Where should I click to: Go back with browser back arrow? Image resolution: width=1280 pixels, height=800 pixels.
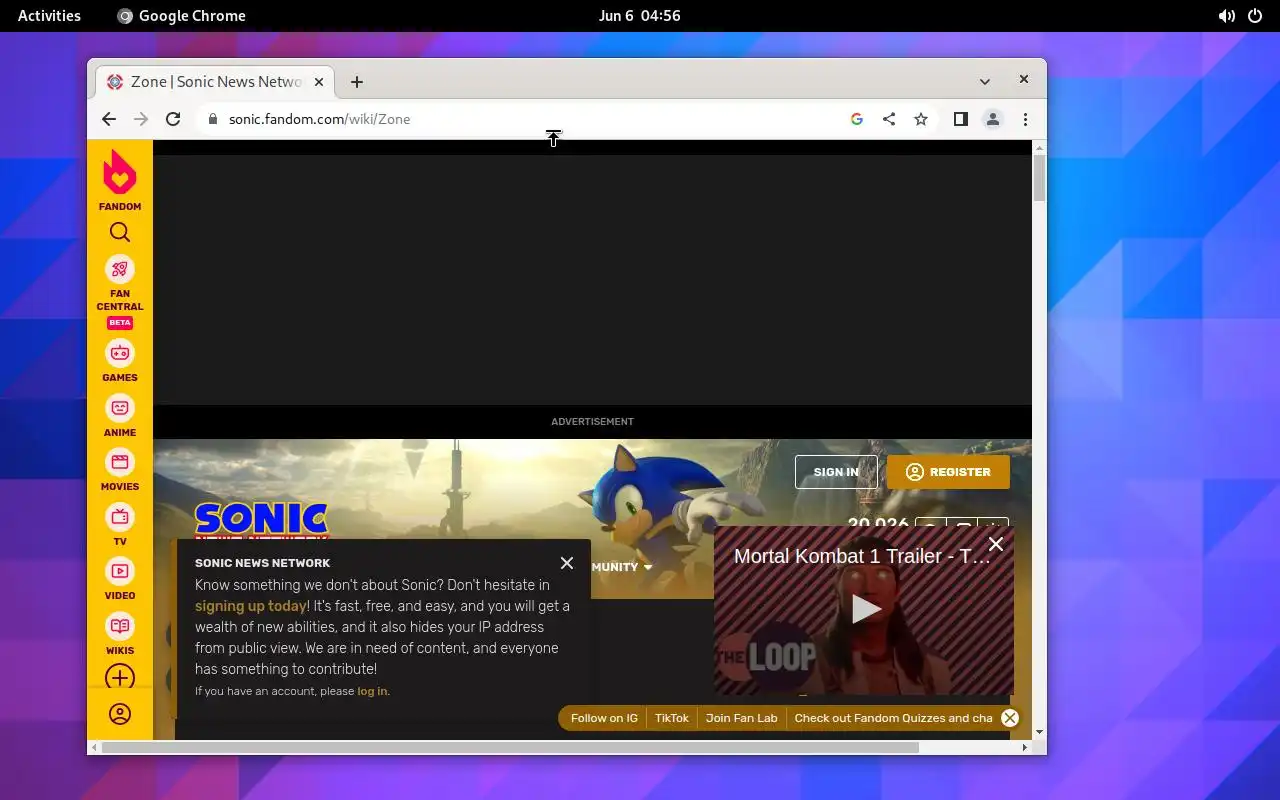[109, 119]
